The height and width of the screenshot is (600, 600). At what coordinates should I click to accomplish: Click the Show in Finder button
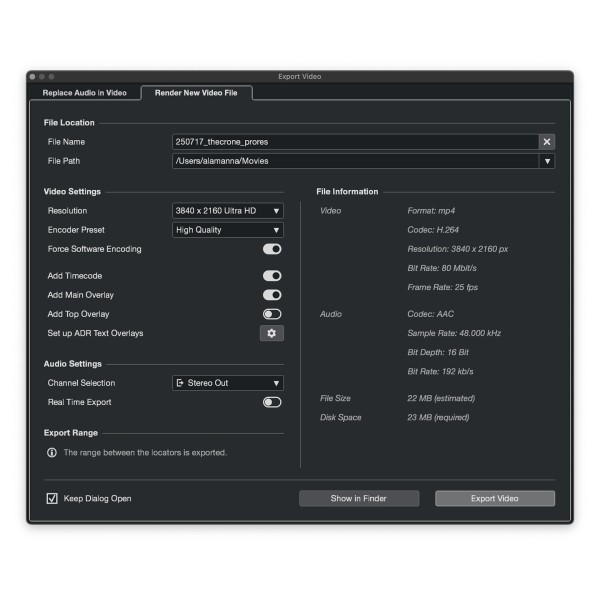359,499
